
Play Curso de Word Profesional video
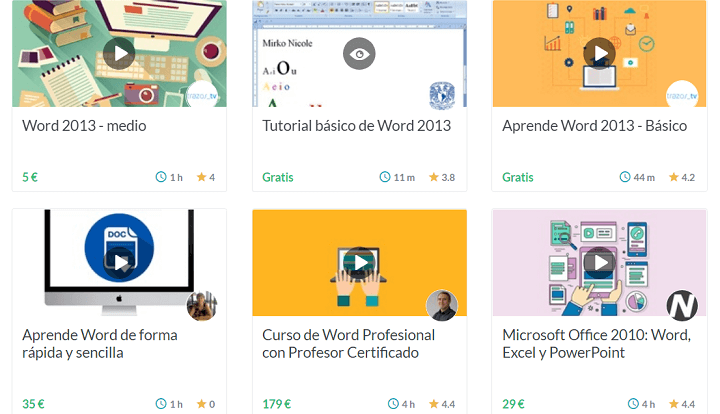[359, 263]
